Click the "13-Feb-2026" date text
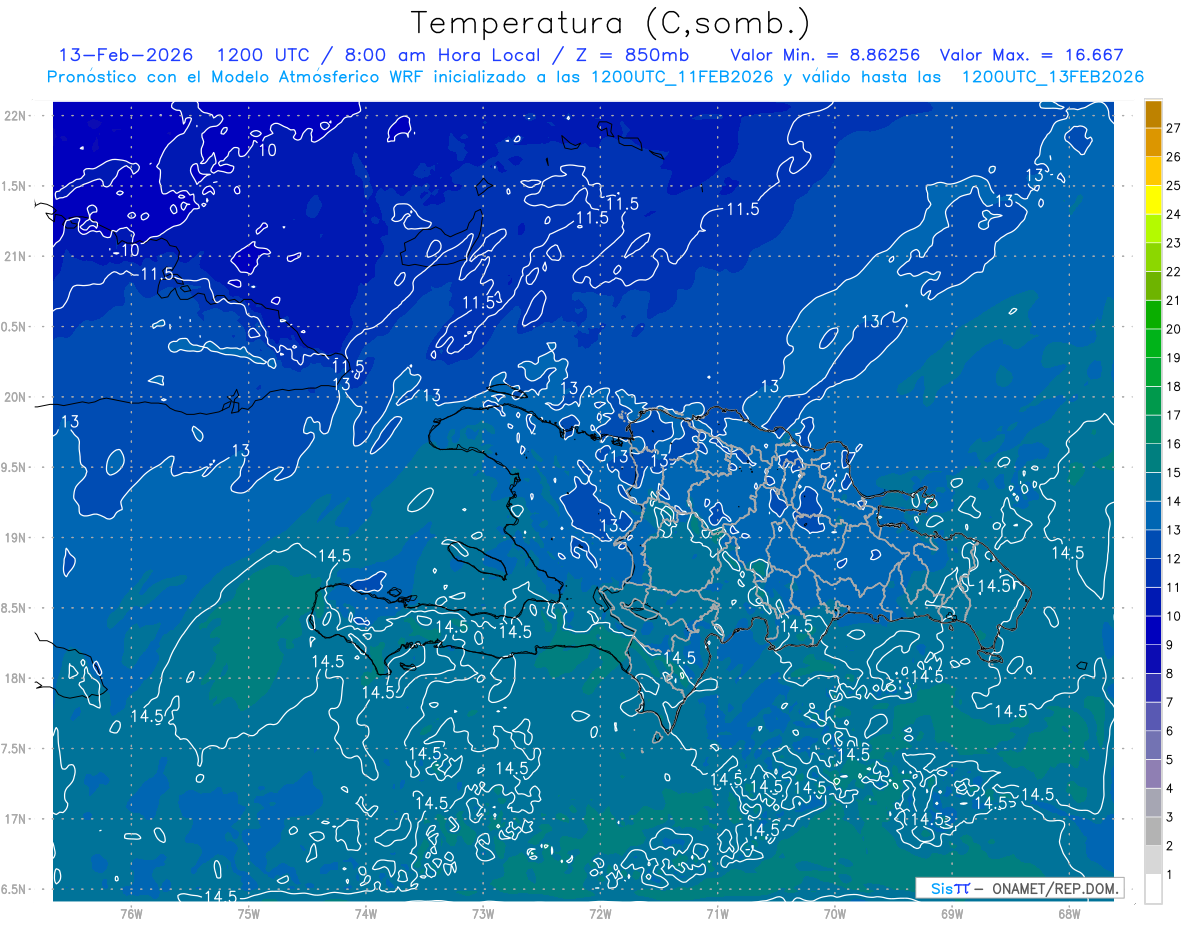 coord(125,56)
